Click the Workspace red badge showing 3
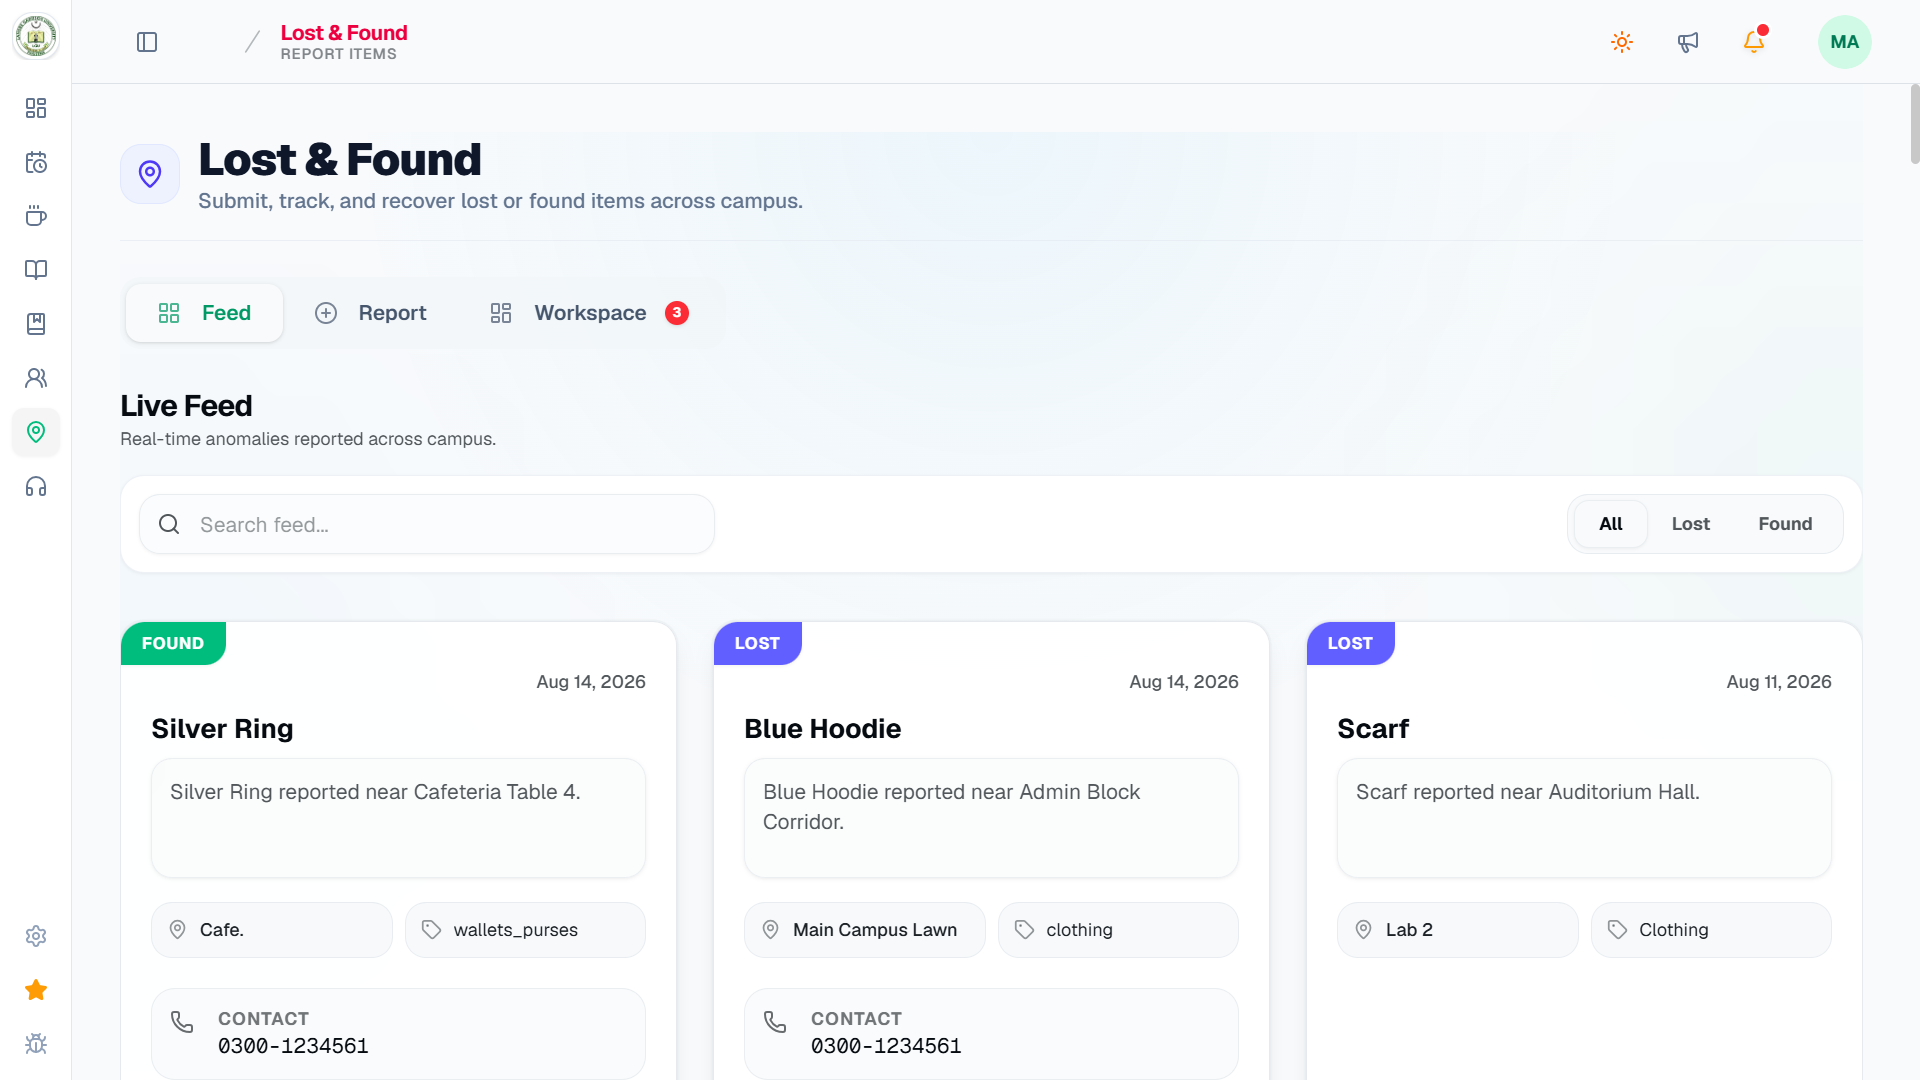 pos(677,313)
